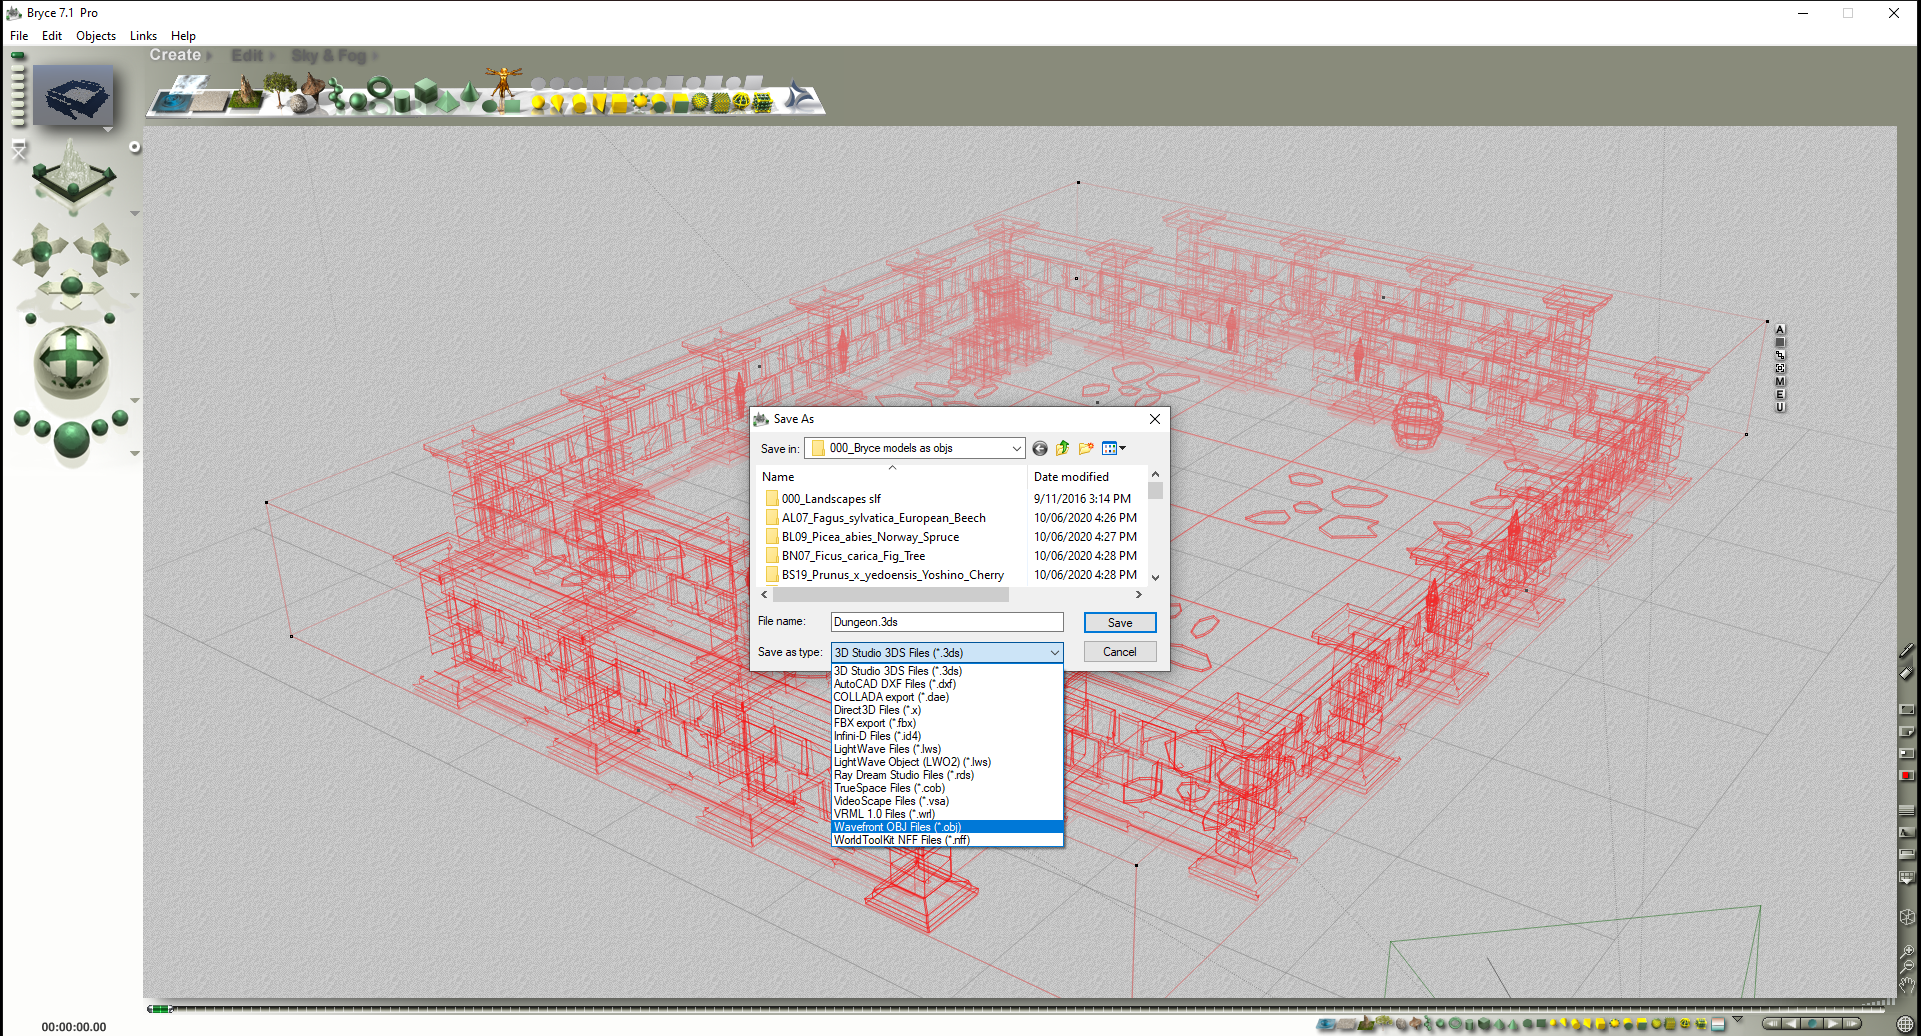Create a cylinder primitive
1921x1036 pixels.
pos(402,101)
